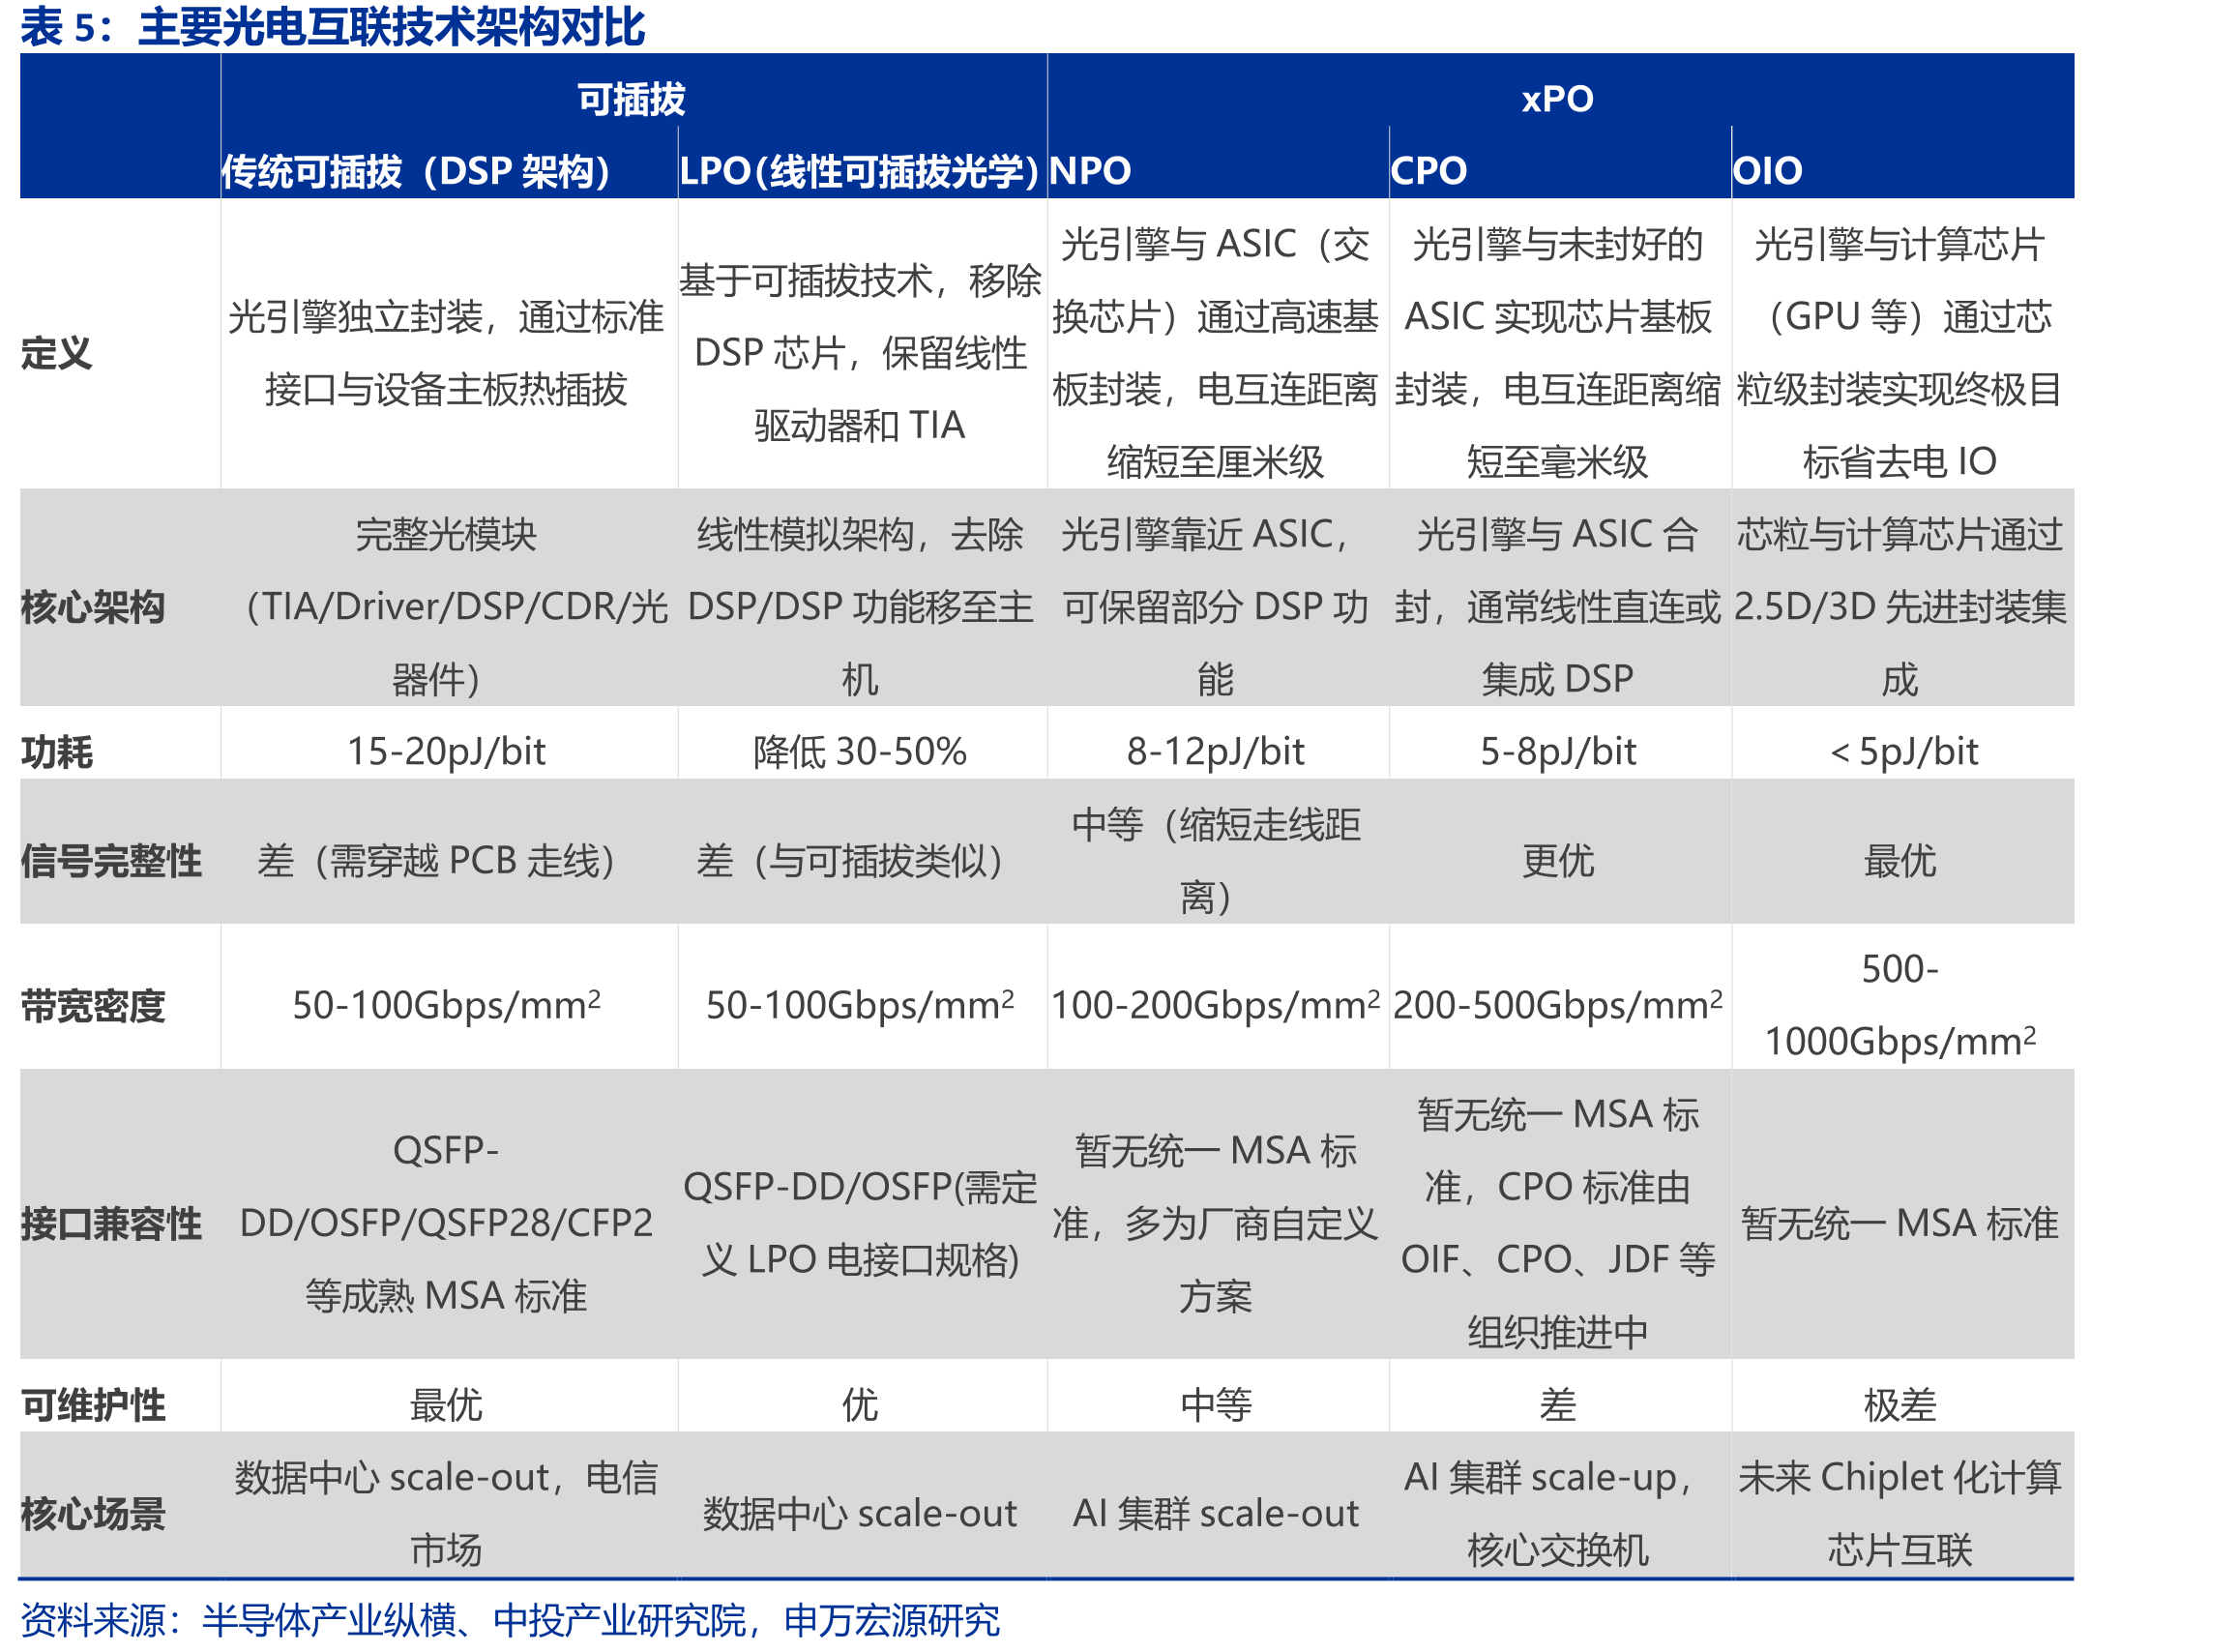The height and width of the screenshot is (1652, 2238).
Task: Click power value 5-8pJ/bit
Action: tap(1557, 752)
